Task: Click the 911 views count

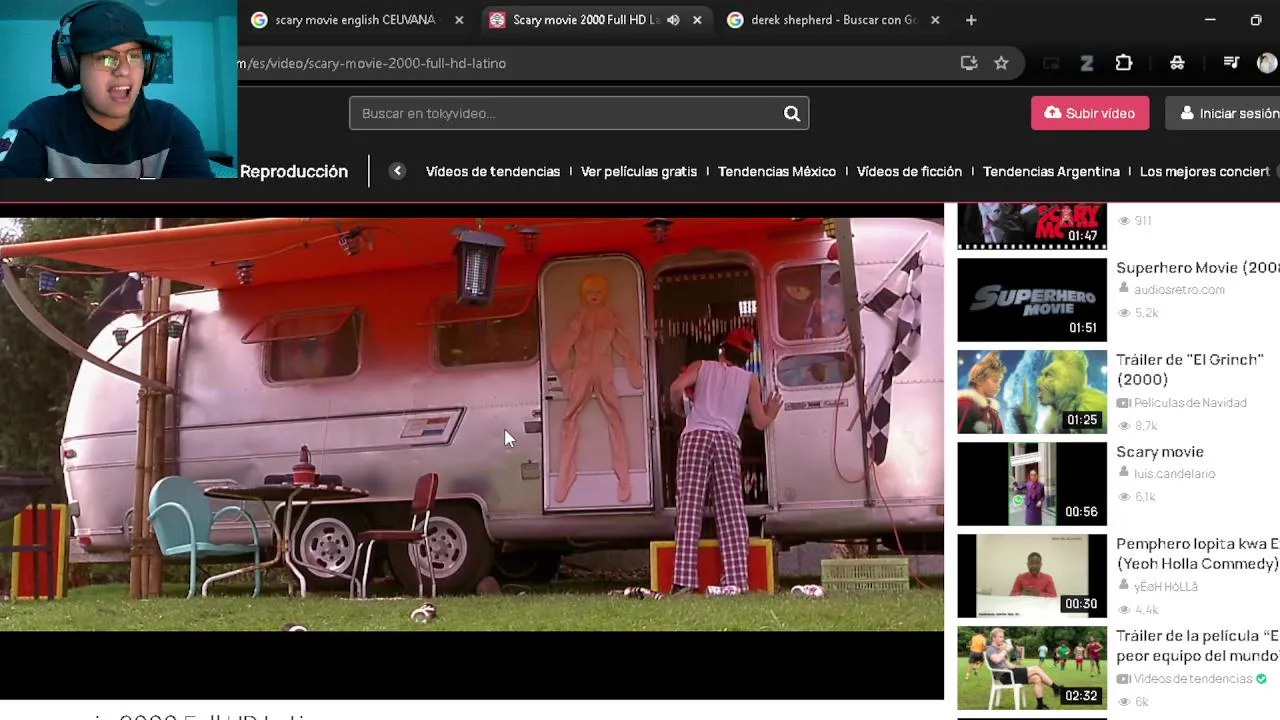Action: tap(1143, 221)
